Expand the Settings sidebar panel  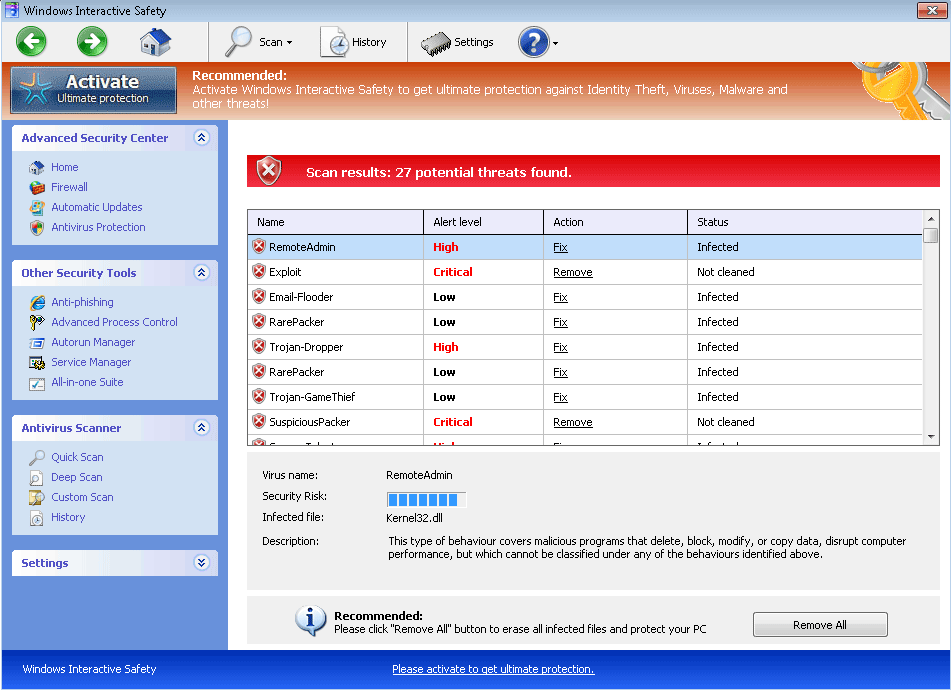(x=201, y=563)
